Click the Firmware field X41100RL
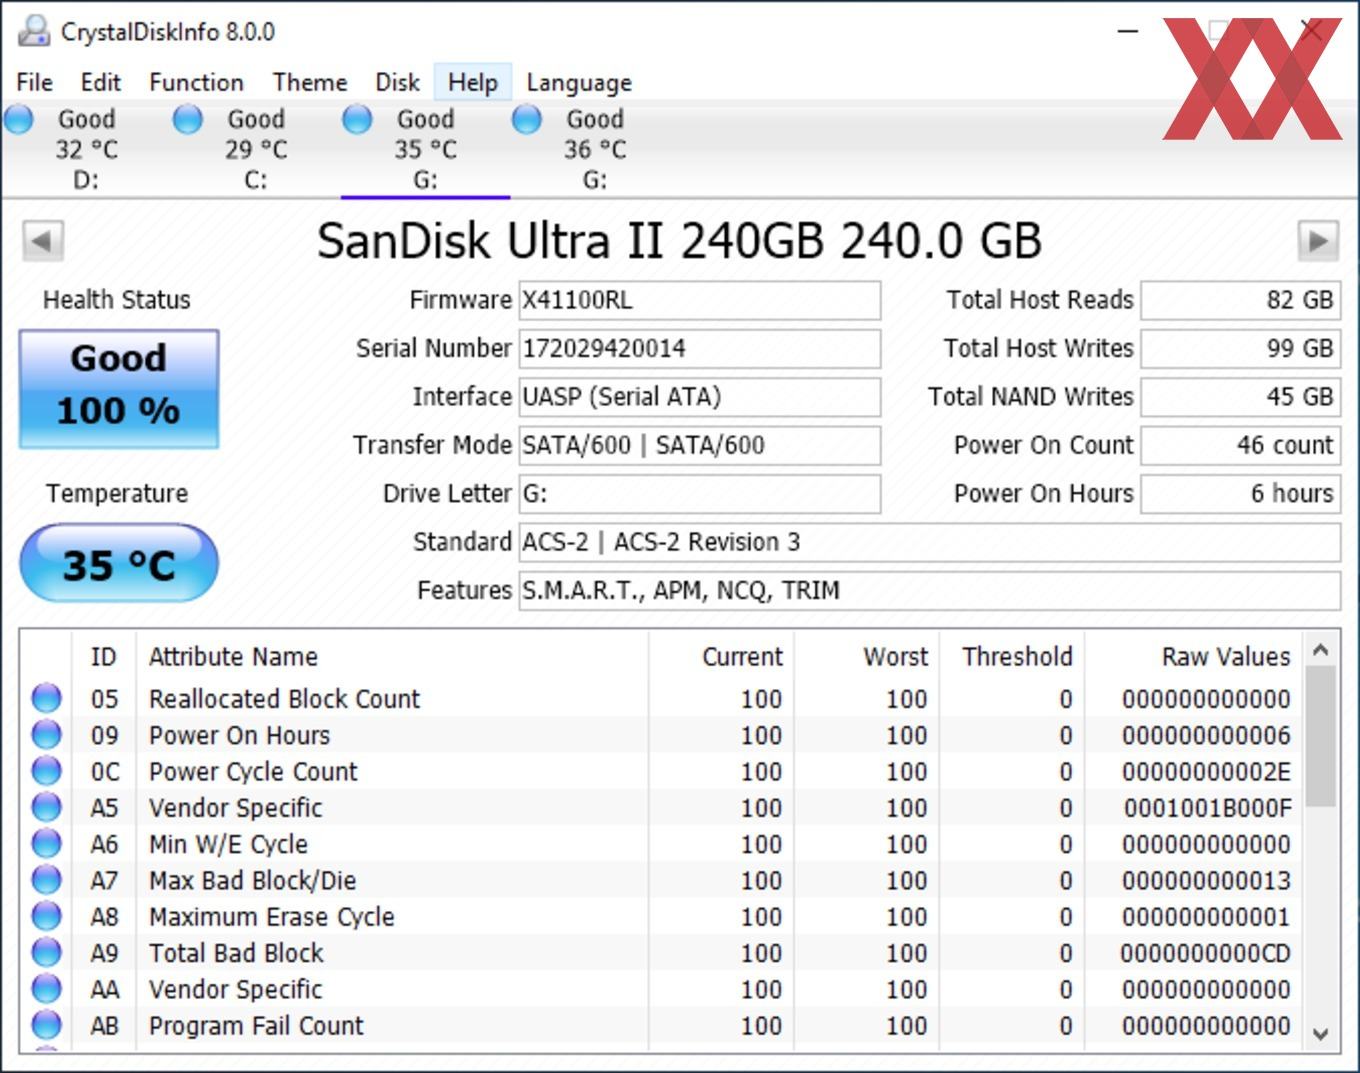This screenshot has width=1360, height=1073. pyautogui.click(x=699, y=300)
